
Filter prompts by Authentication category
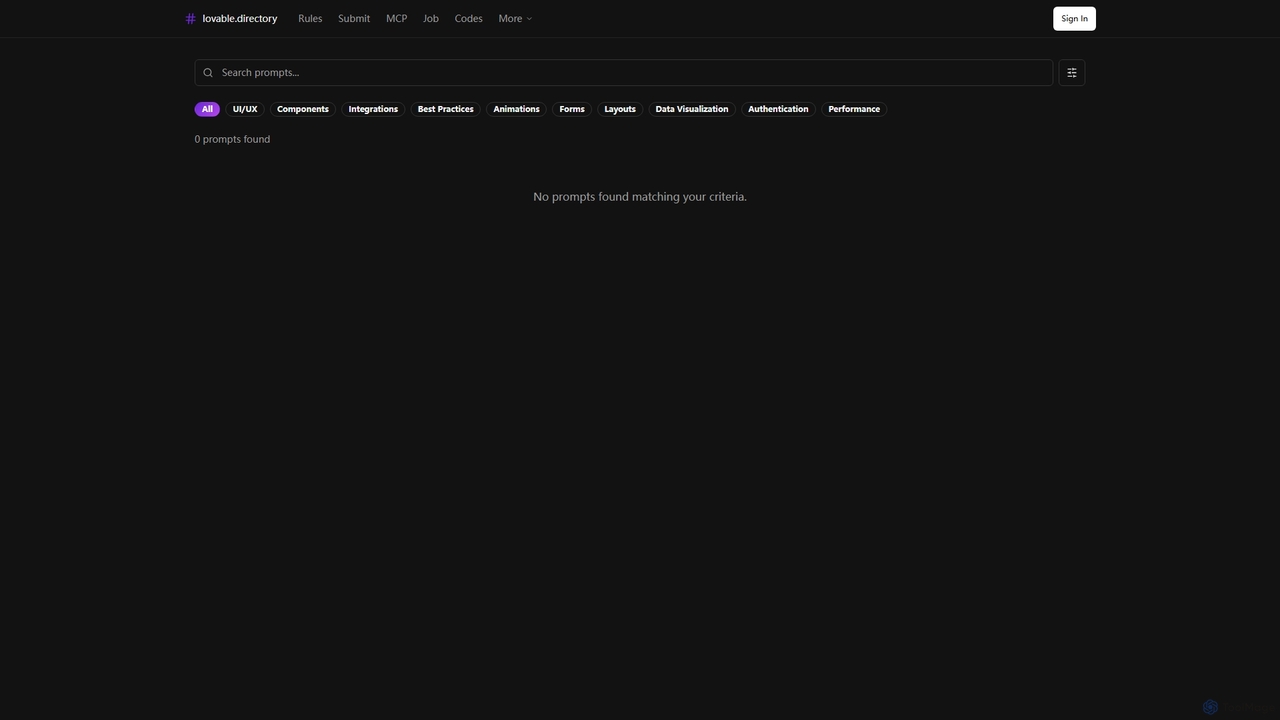[778, 109]
